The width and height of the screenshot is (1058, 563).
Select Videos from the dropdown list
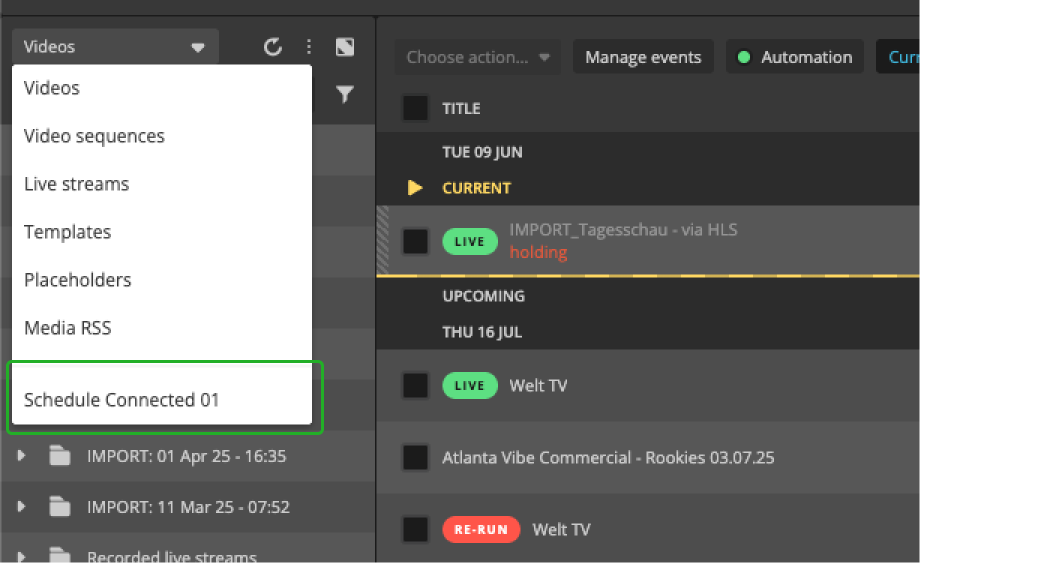click(162, 88)
